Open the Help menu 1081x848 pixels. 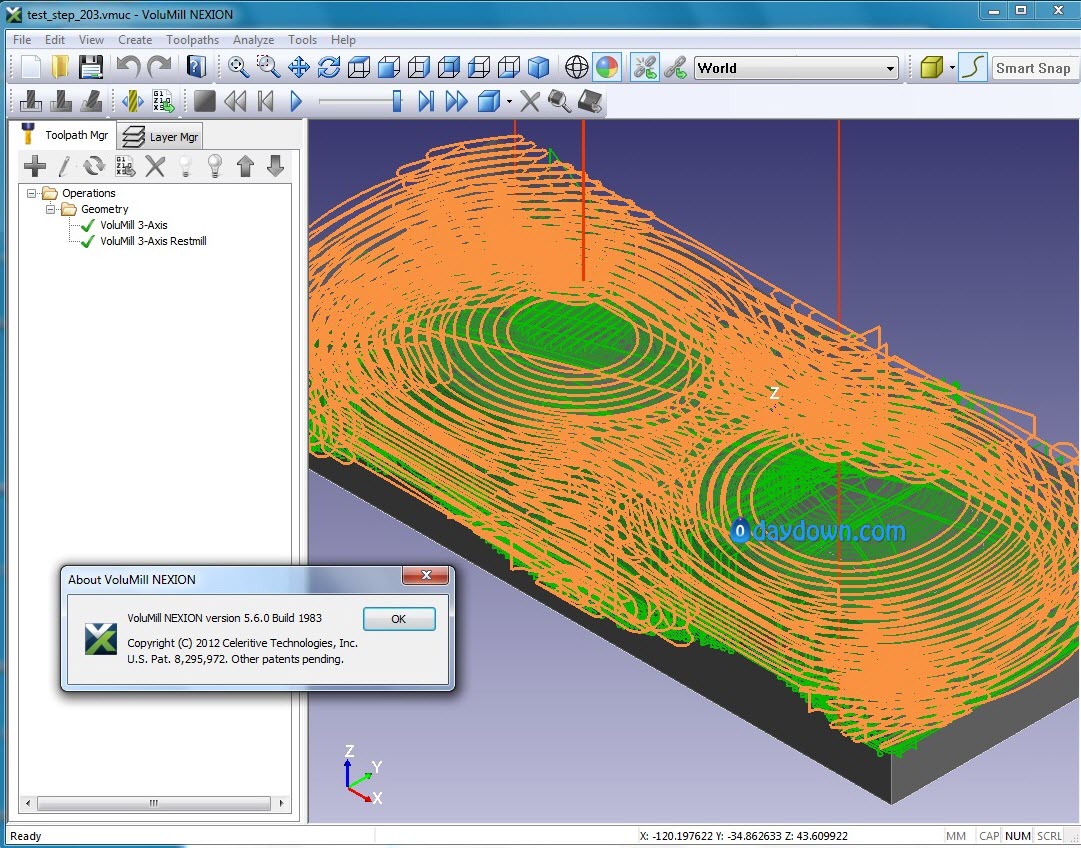pyautogui.click(x=343, y=40)
